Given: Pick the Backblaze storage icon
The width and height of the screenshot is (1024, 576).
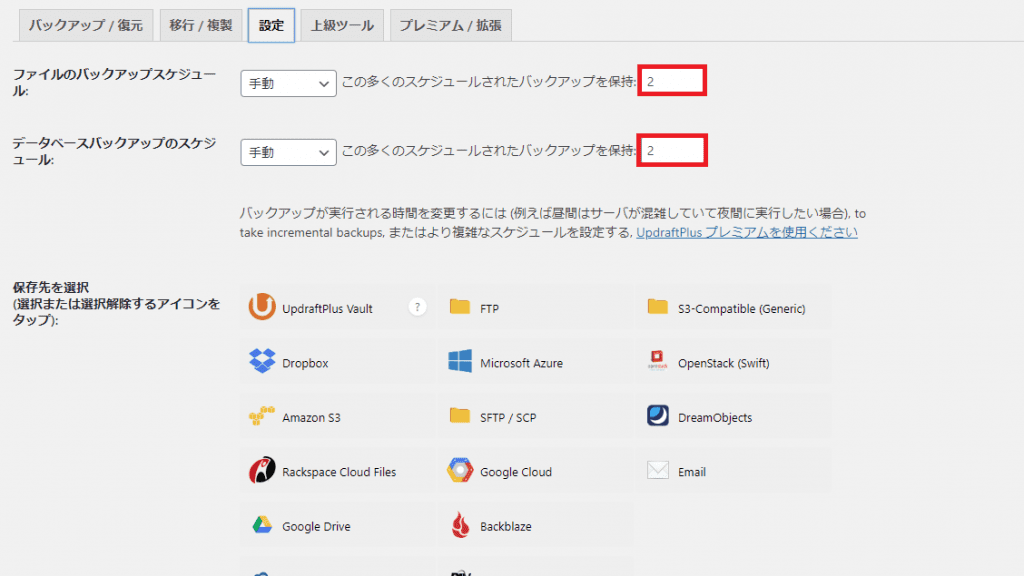Looking at the screenshot, I should pos(460,526).
